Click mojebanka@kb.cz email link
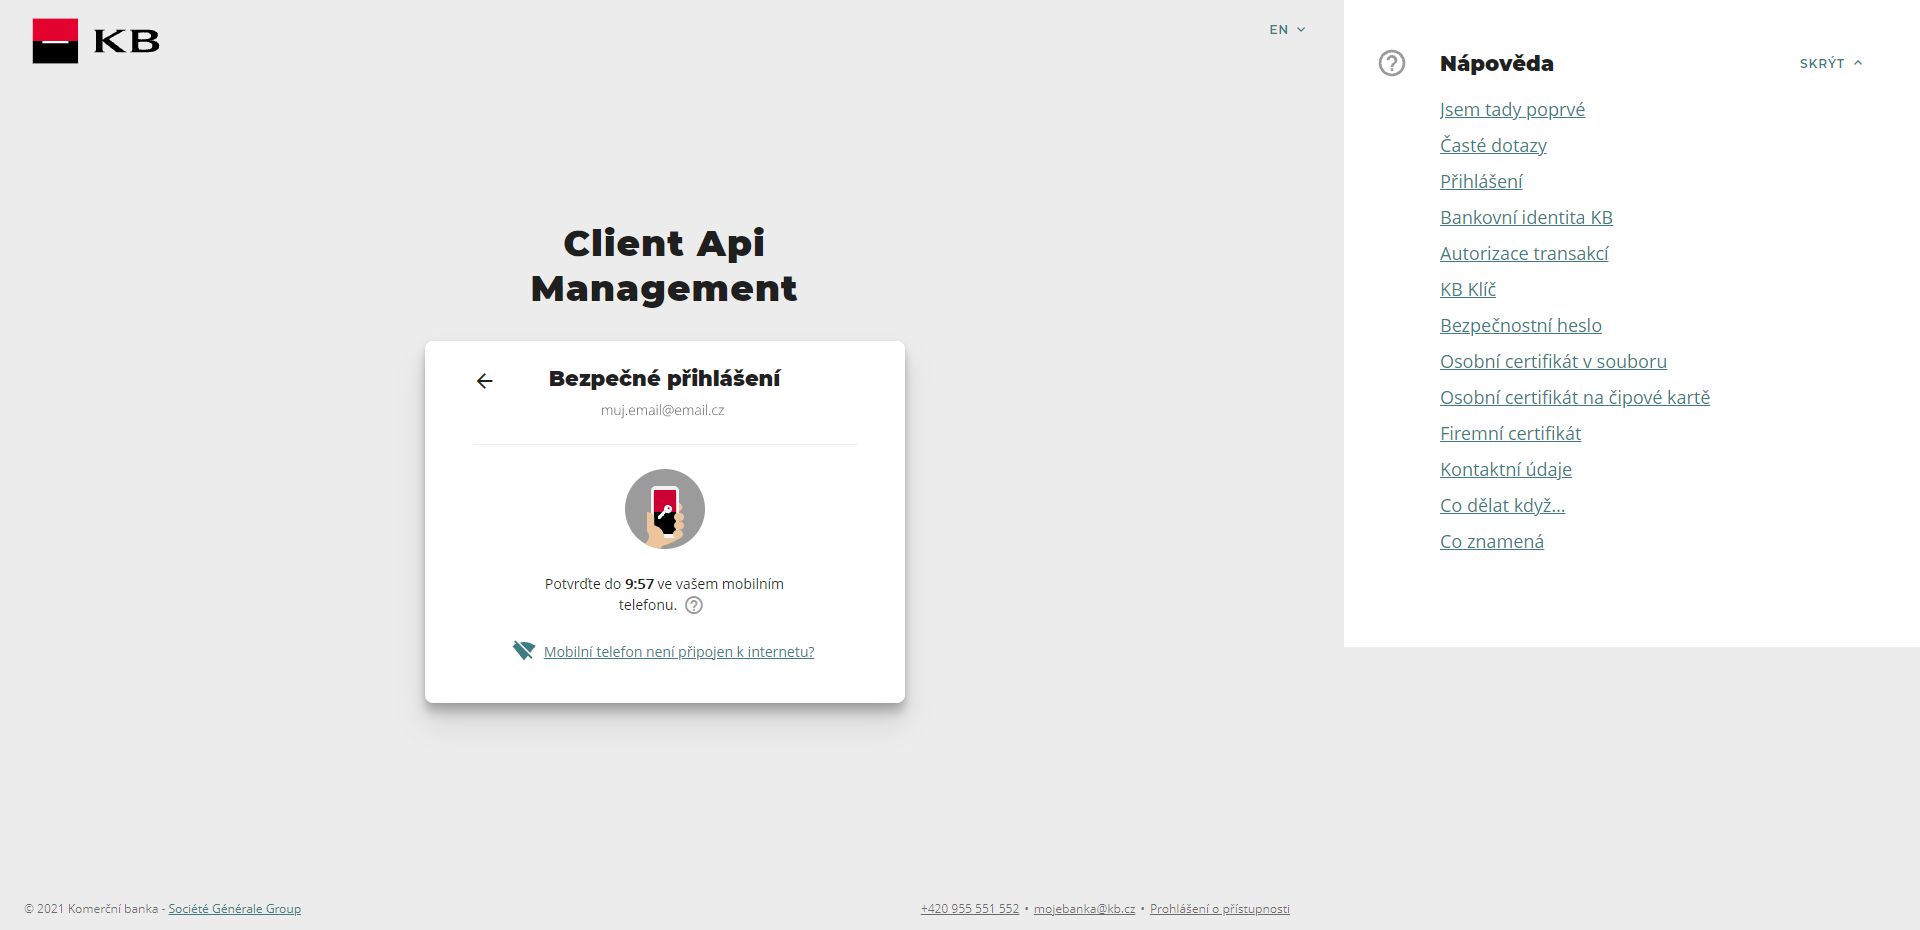Screen dimensions: 1920x930 [1084, 909]
